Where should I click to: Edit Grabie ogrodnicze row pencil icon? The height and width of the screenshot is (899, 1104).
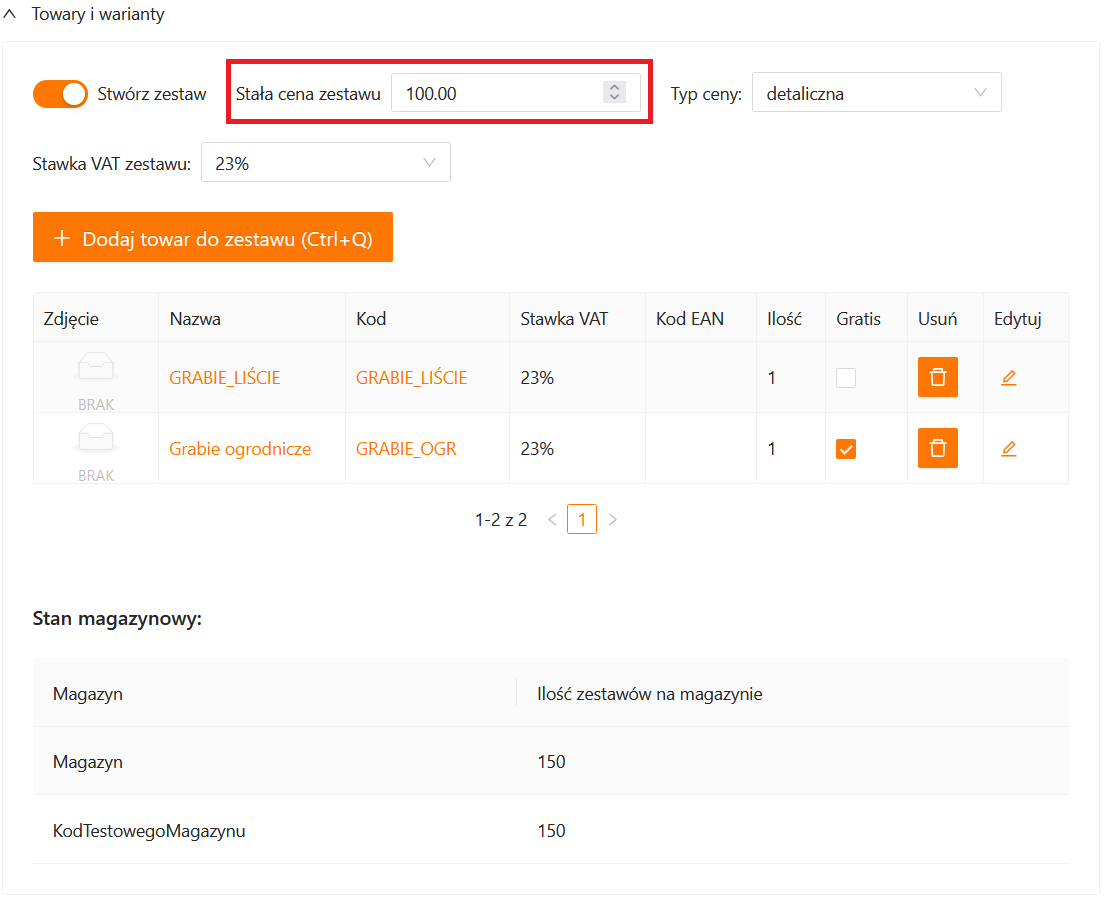click(x=1008, y=449)
